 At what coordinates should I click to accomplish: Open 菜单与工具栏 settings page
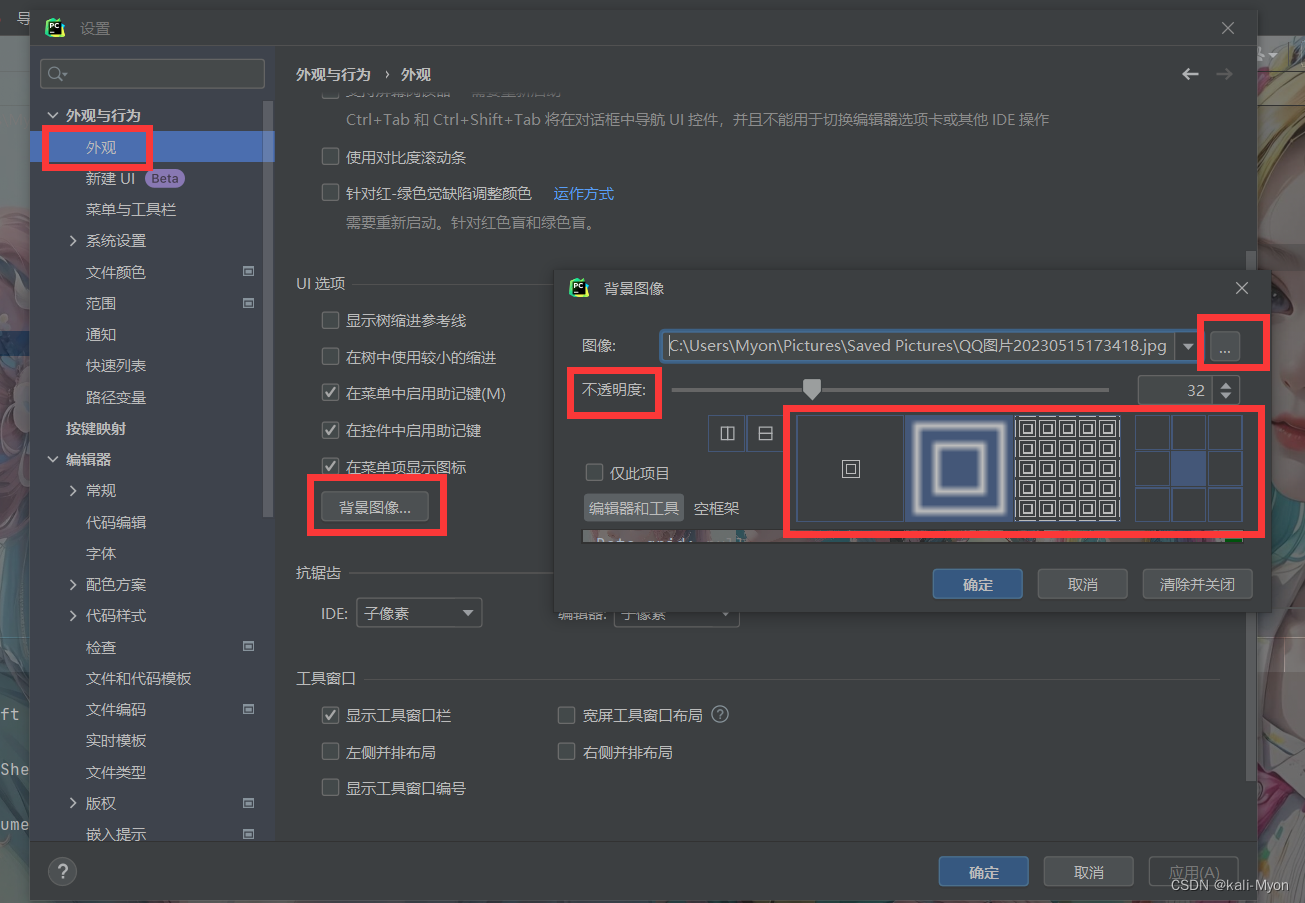[x=131, y=210]
